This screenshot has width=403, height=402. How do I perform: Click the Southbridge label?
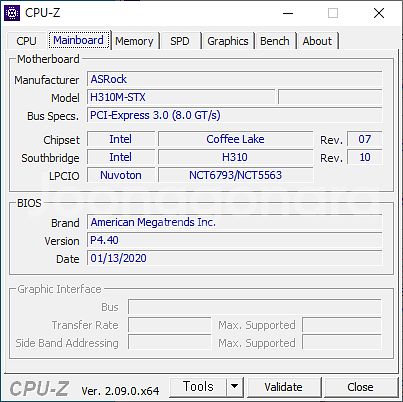click(x=50, y=158)
